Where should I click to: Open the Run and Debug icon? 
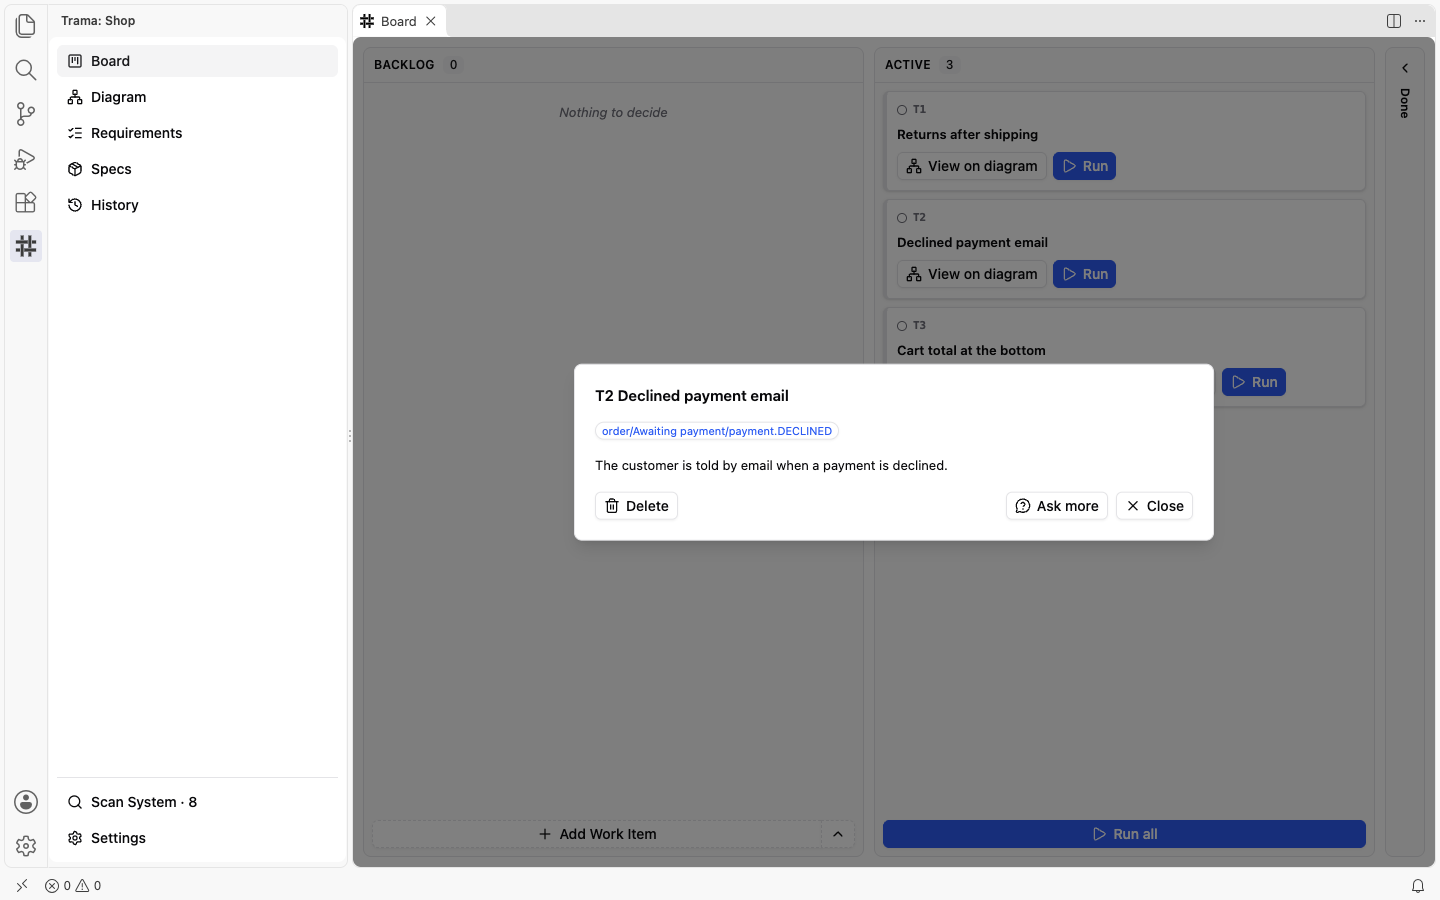tap(26, 158)
